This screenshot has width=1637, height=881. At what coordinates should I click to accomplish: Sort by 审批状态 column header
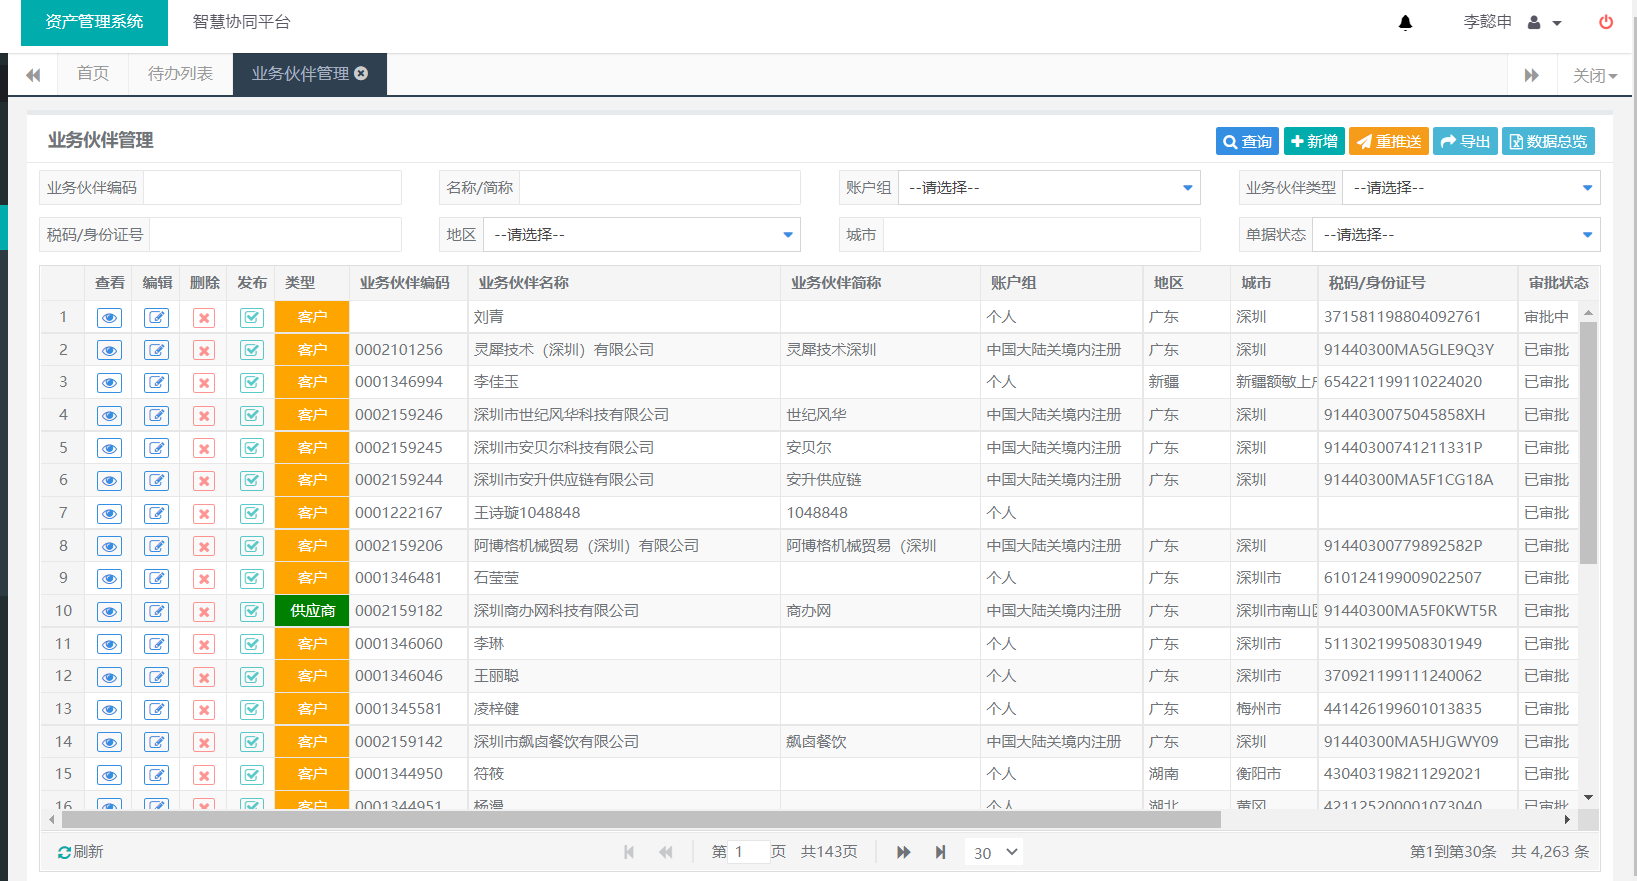[x=1558, y=283]
